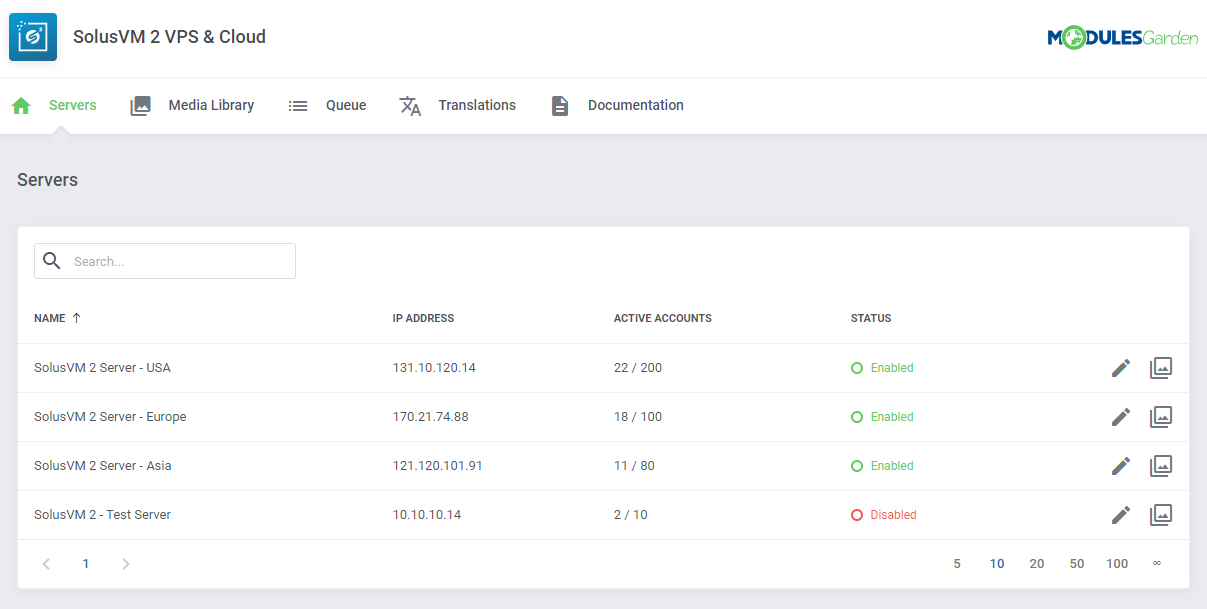This screenshot has height=609, width=1207.
Task: Click the STATUS column header
Action: pos(871,318)
